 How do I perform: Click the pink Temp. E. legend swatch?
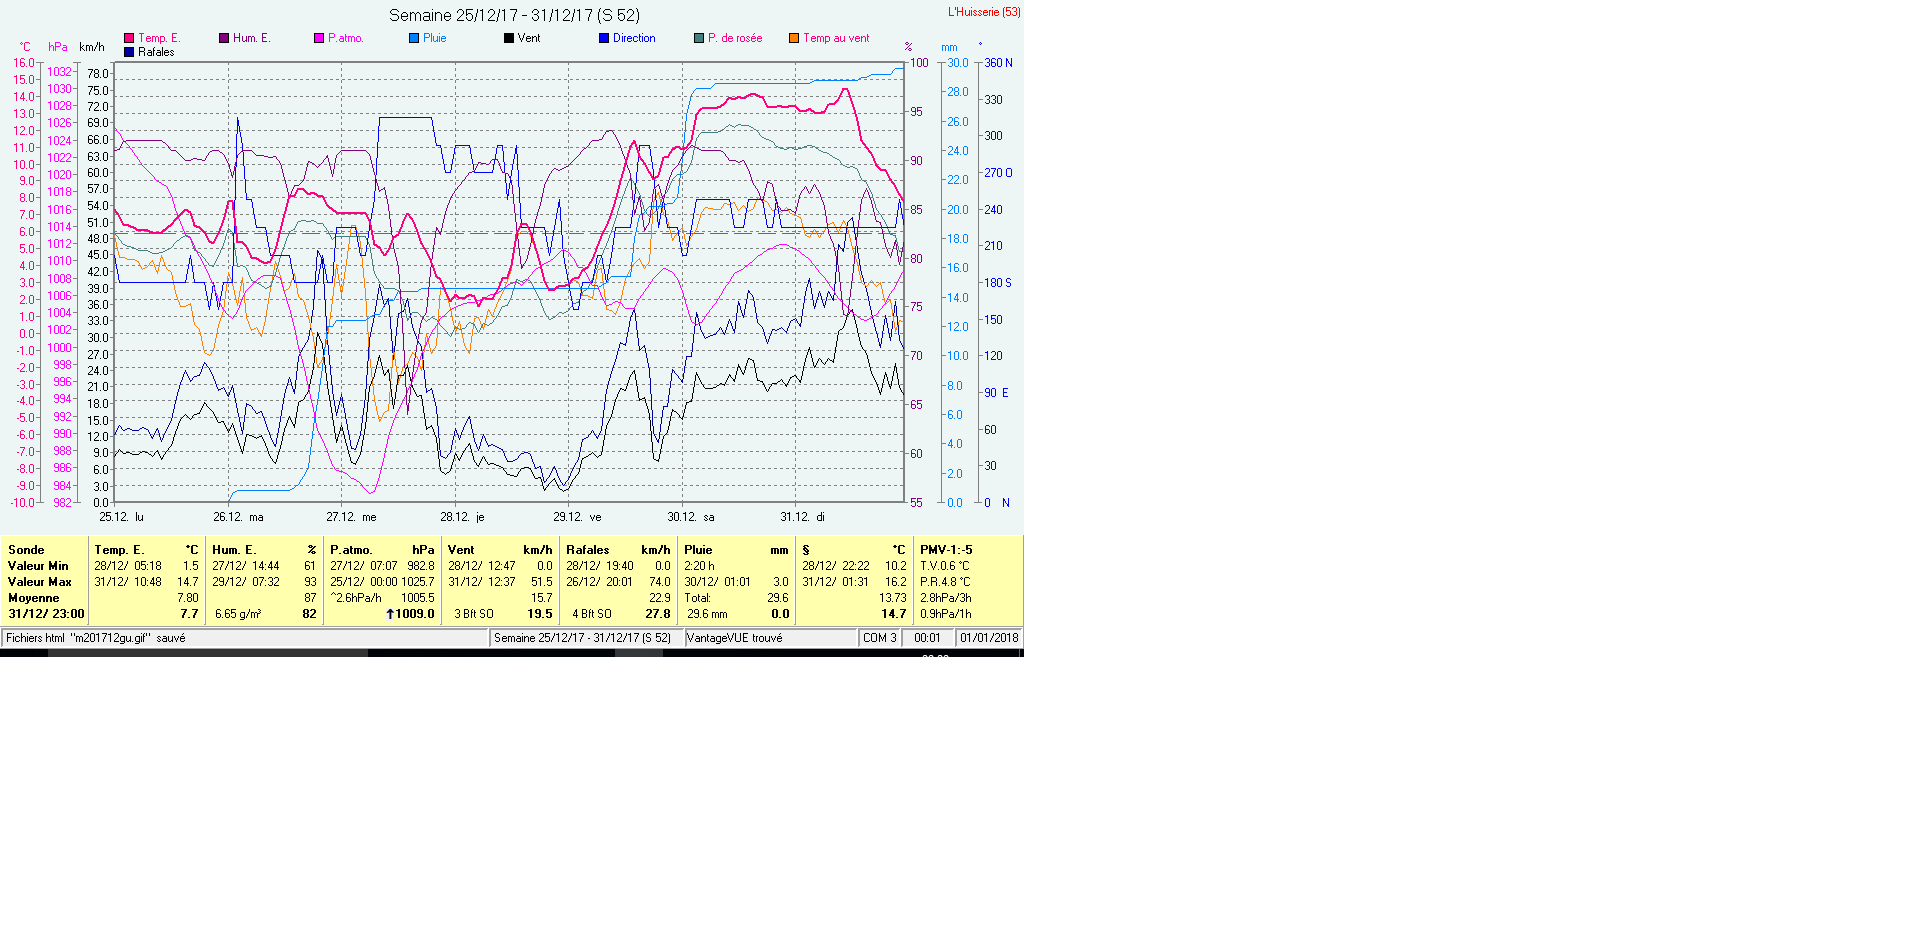click(x=129, y=38)
